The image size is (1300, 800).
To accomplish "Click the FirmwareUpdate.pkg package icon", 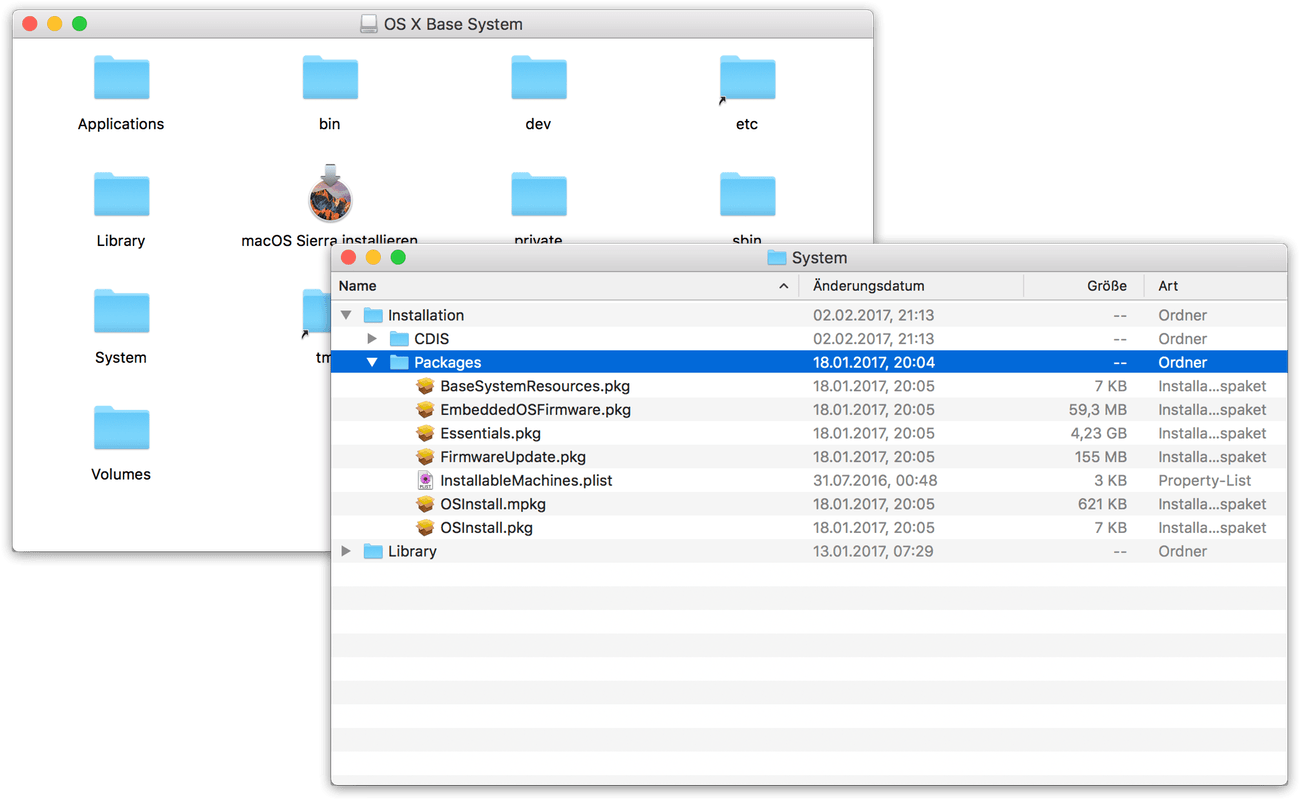I will (425, 457).
